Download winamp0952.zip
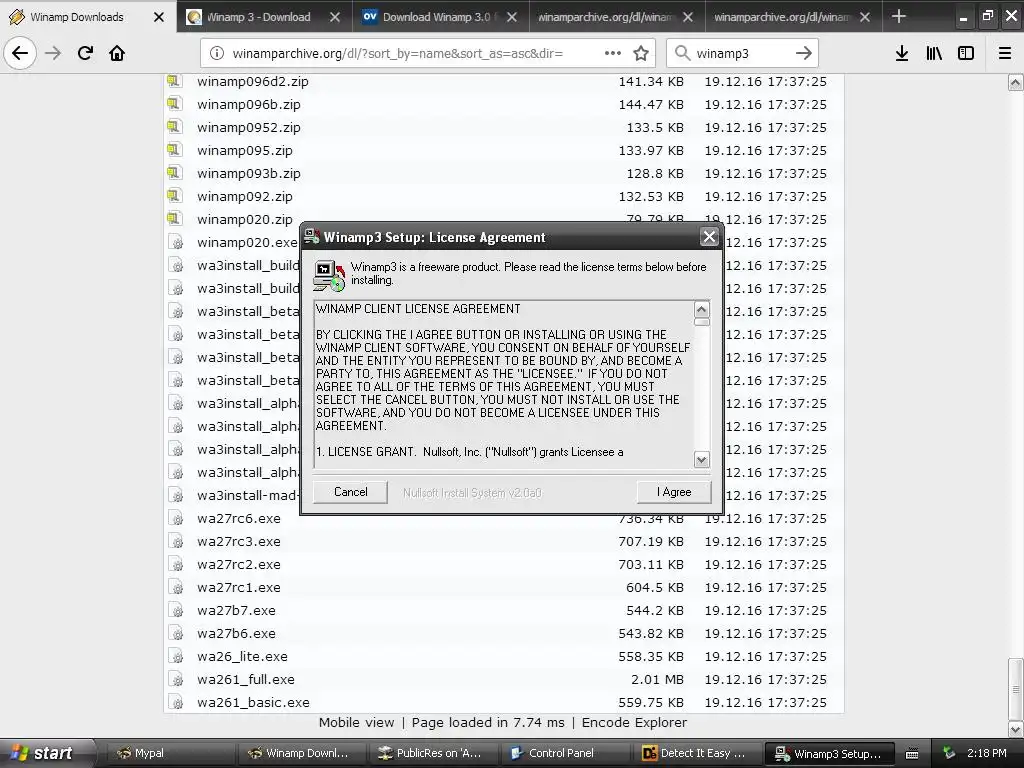Image resolution: width=1024 pixels, height=768 pixels. (x=249, y=127)
